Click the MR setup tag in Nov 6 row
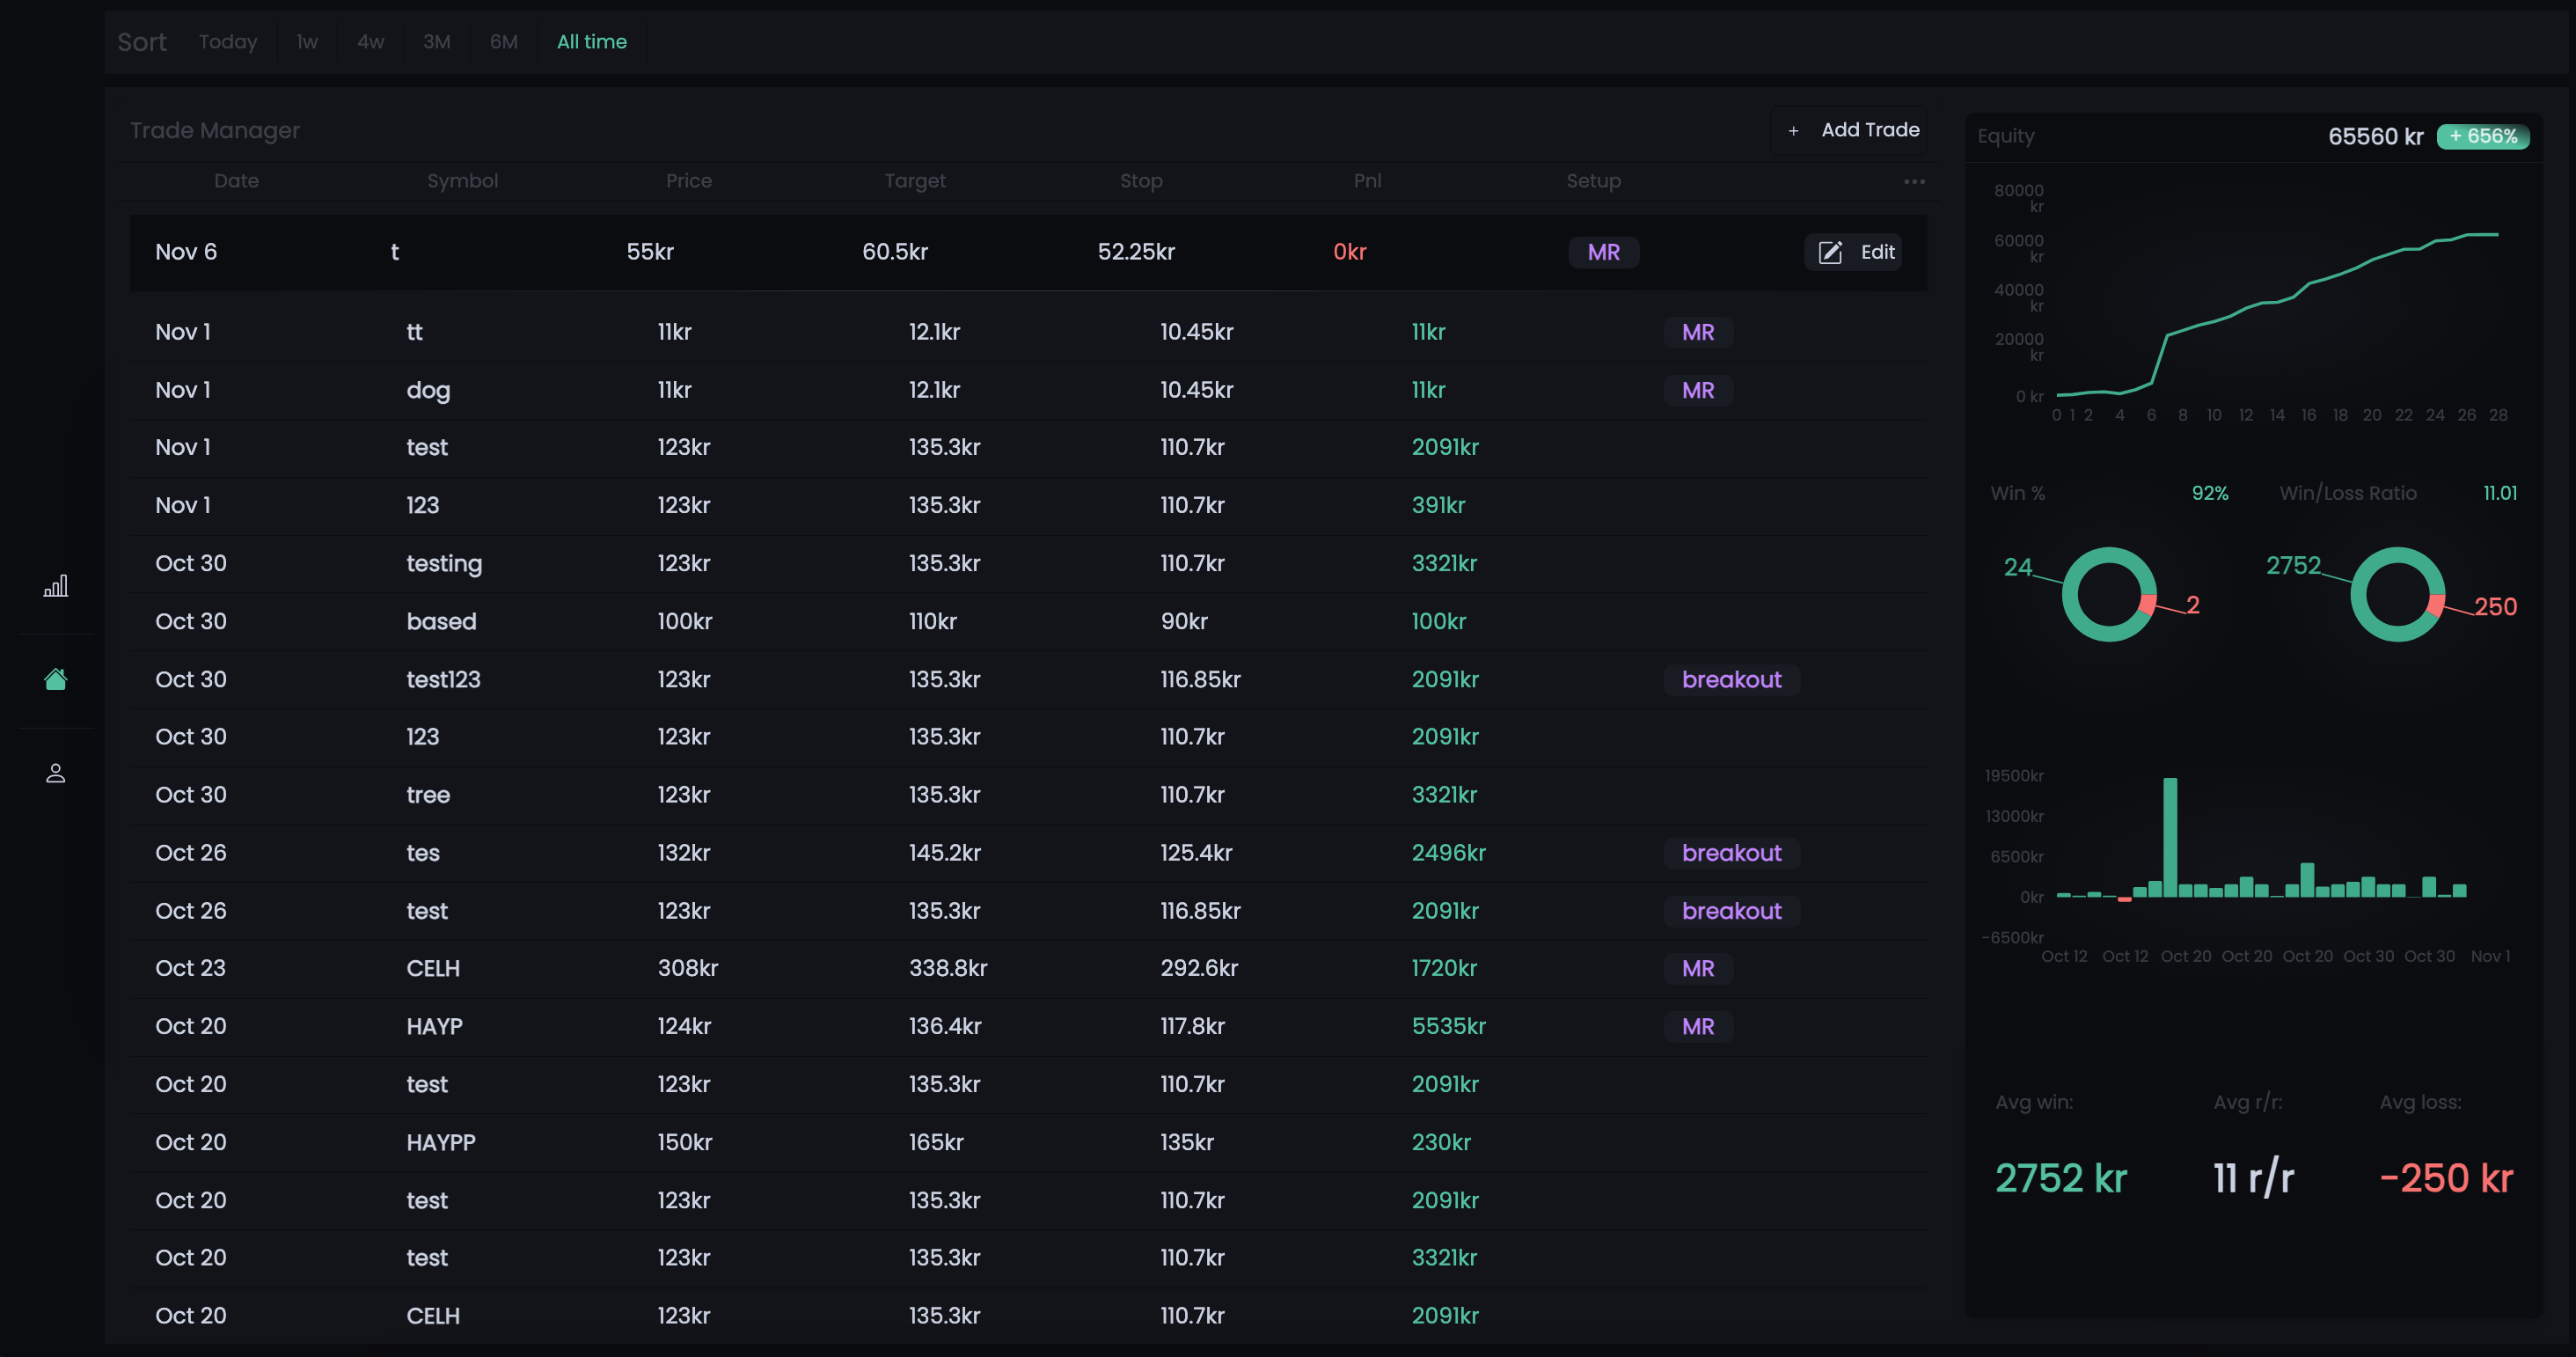Screen dimensions: 2576x1357 pyautogui.click(x=1603, y=252)
